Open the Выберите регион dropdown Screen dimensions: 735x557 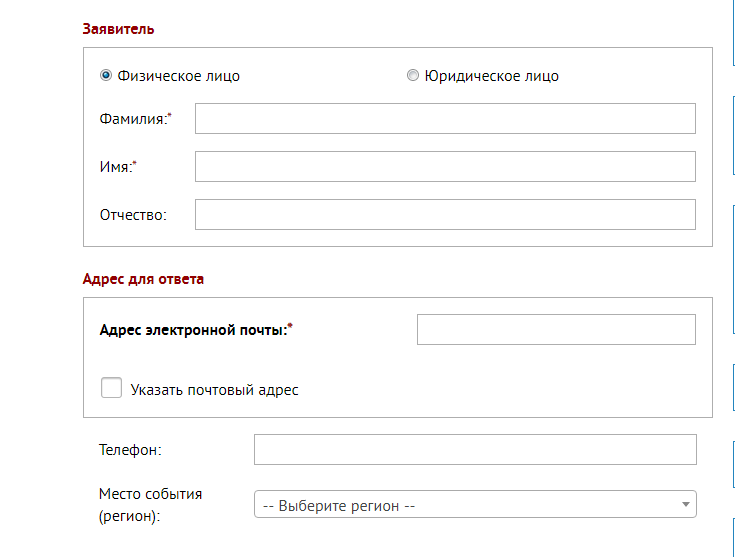[x=475, y=504]
